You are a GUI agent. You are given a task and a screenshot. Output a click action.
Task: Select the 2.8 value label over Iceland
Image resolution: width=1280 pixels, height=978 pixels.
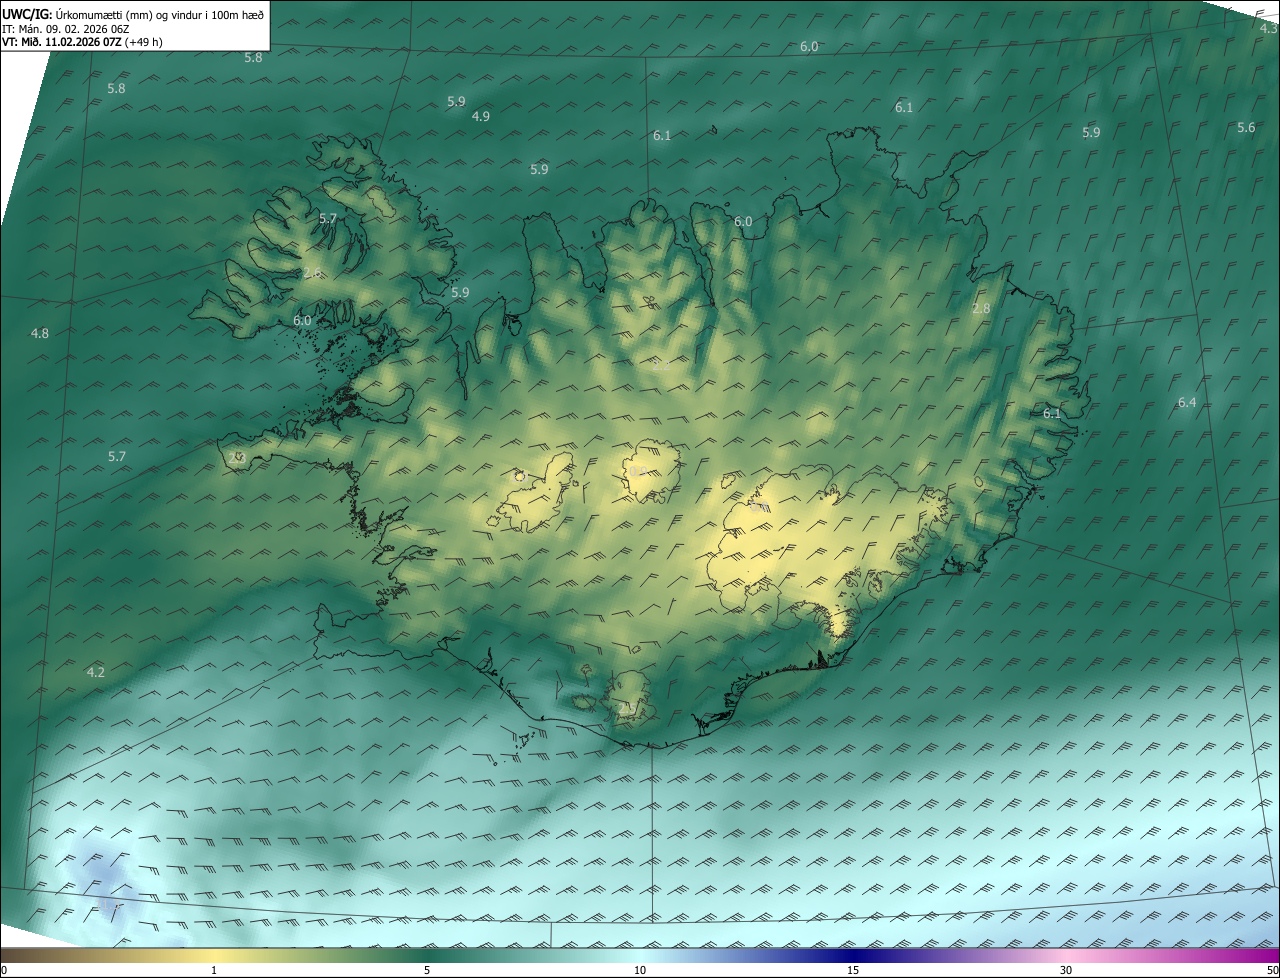point(981,308)
